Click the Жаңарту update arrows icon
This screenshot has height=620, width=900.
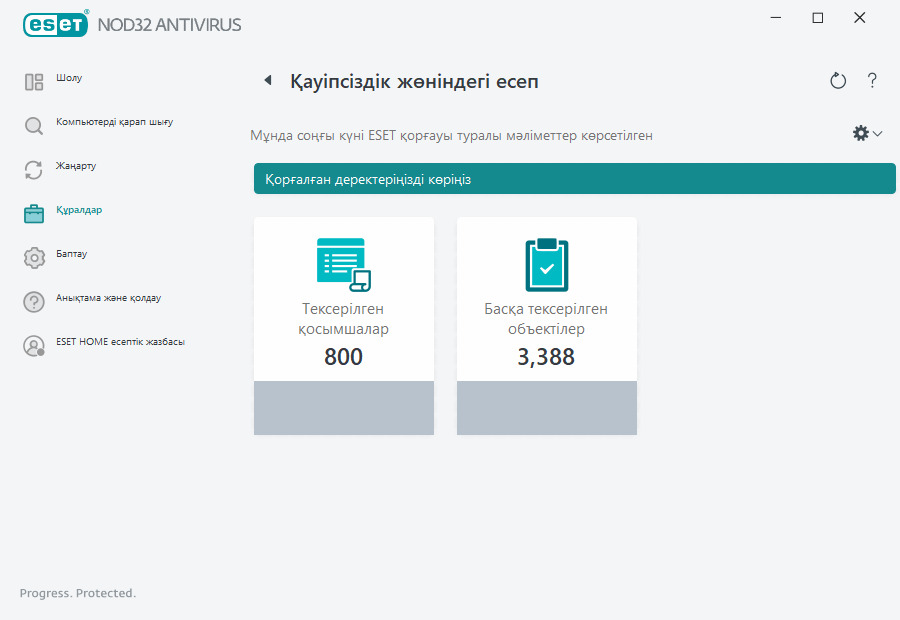[34, 170]
